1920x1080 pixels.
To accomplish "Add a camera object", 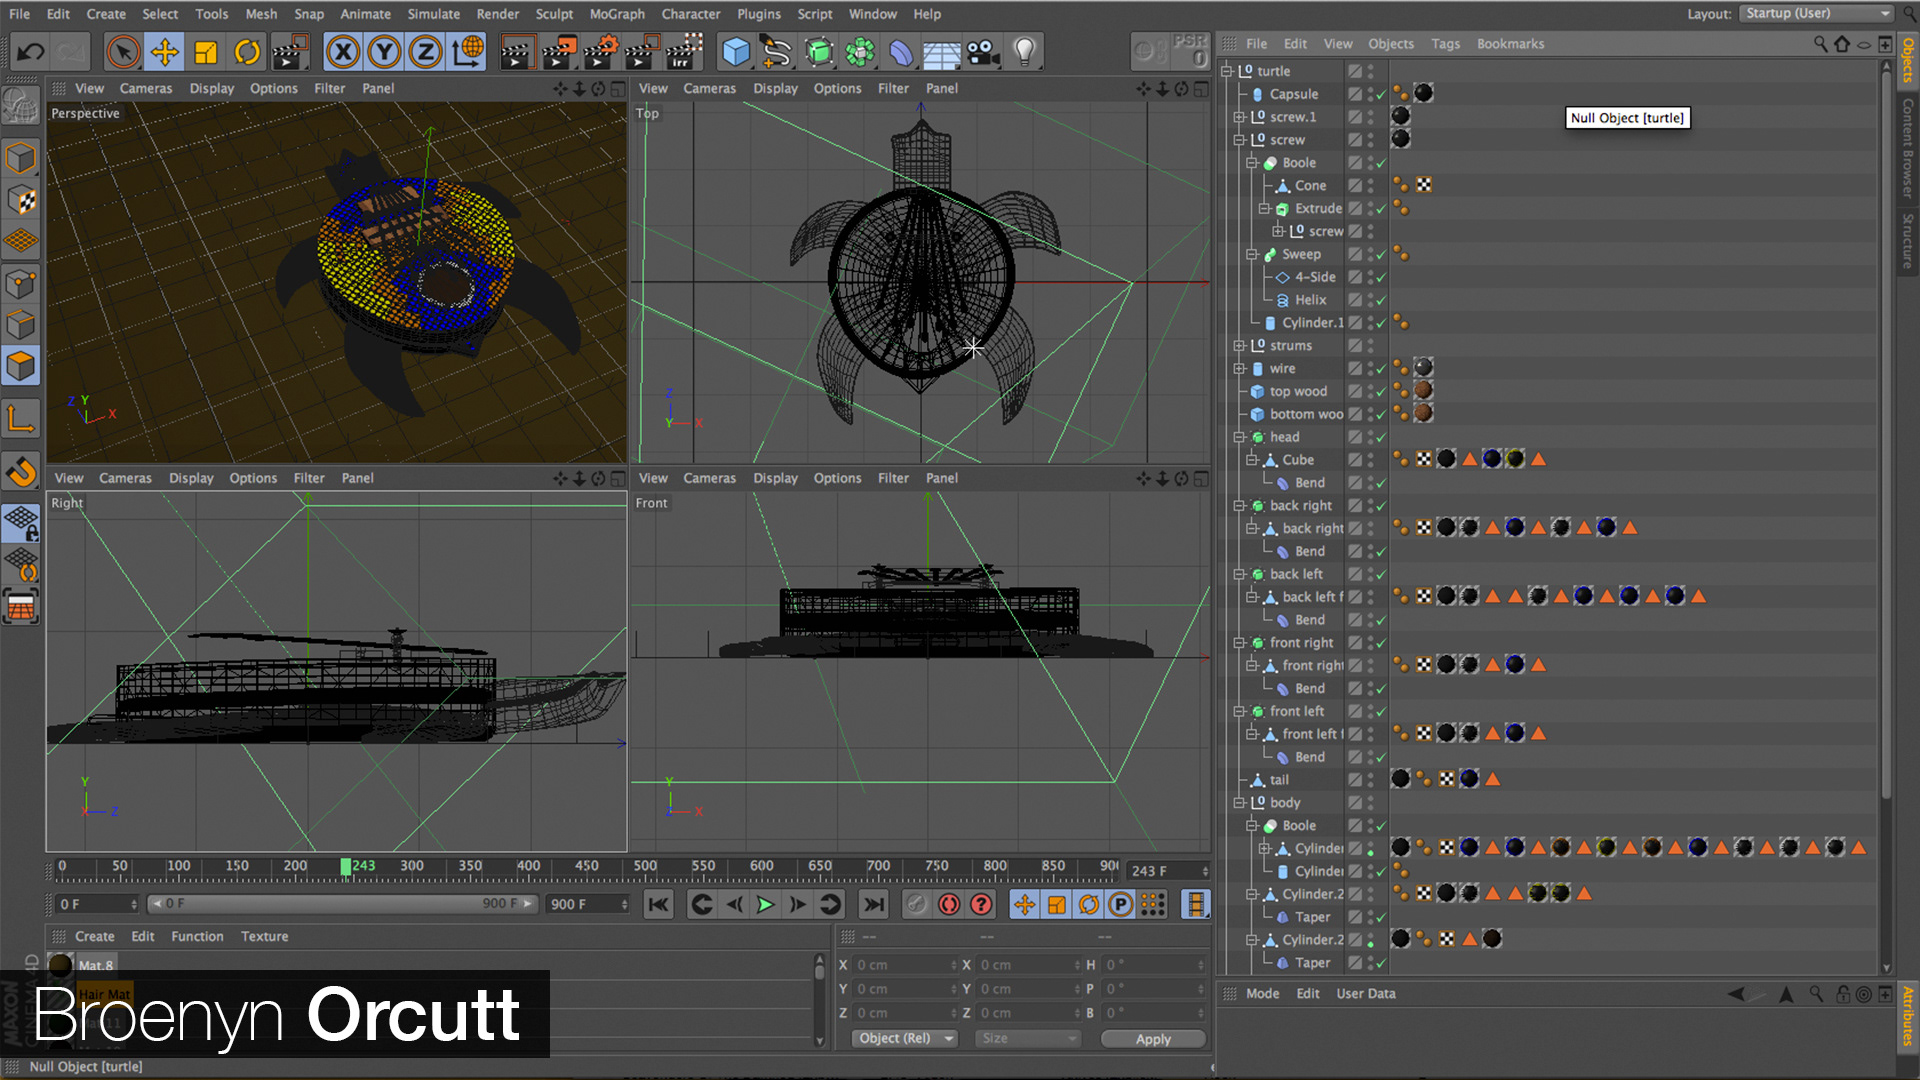I will pyautogui.click(x=984, y=51).
